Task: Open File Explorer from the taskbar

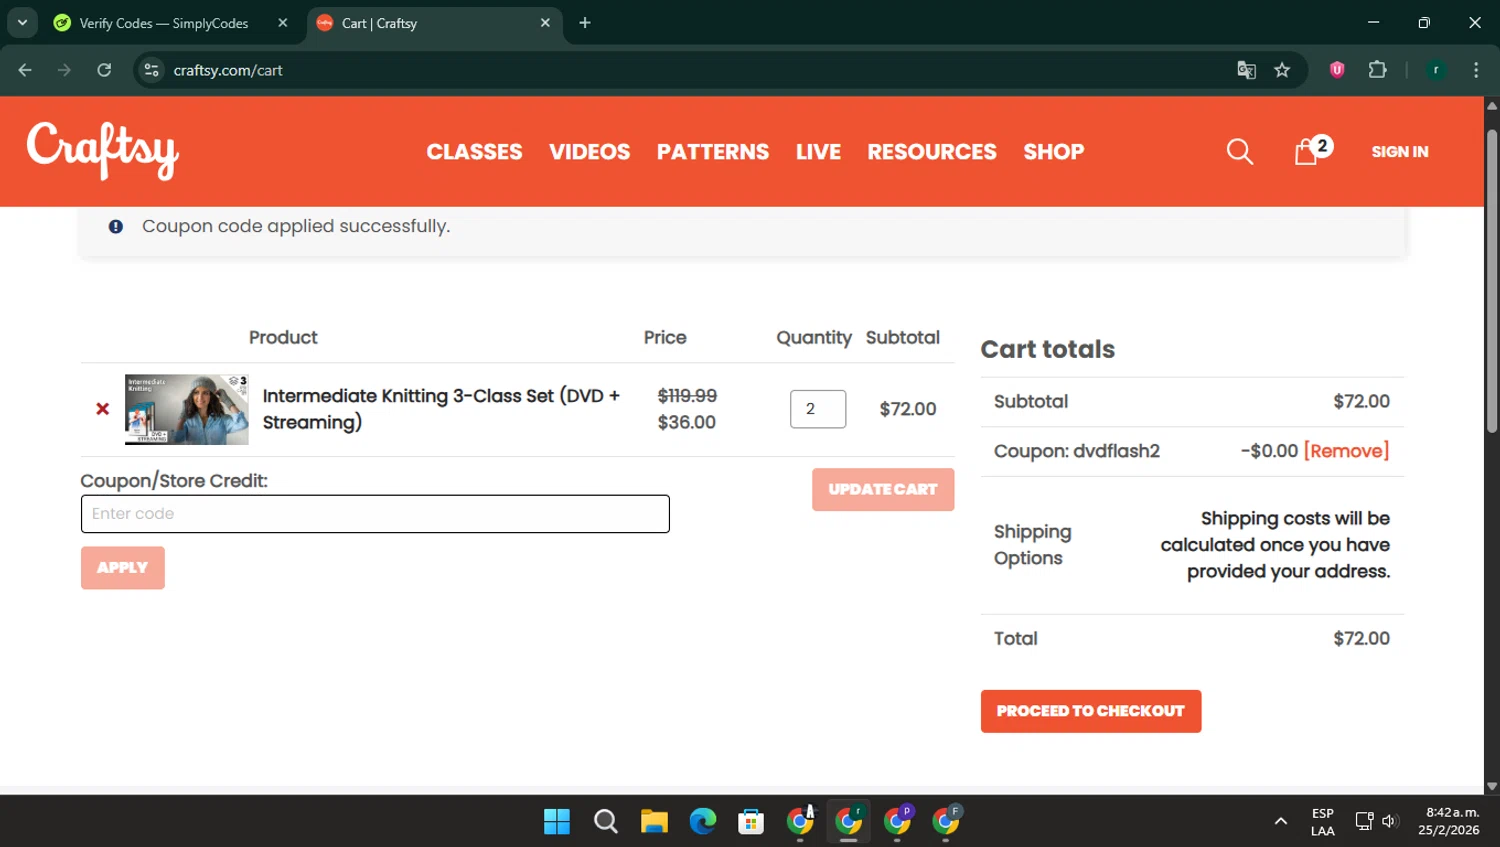Action: (654, 822)
